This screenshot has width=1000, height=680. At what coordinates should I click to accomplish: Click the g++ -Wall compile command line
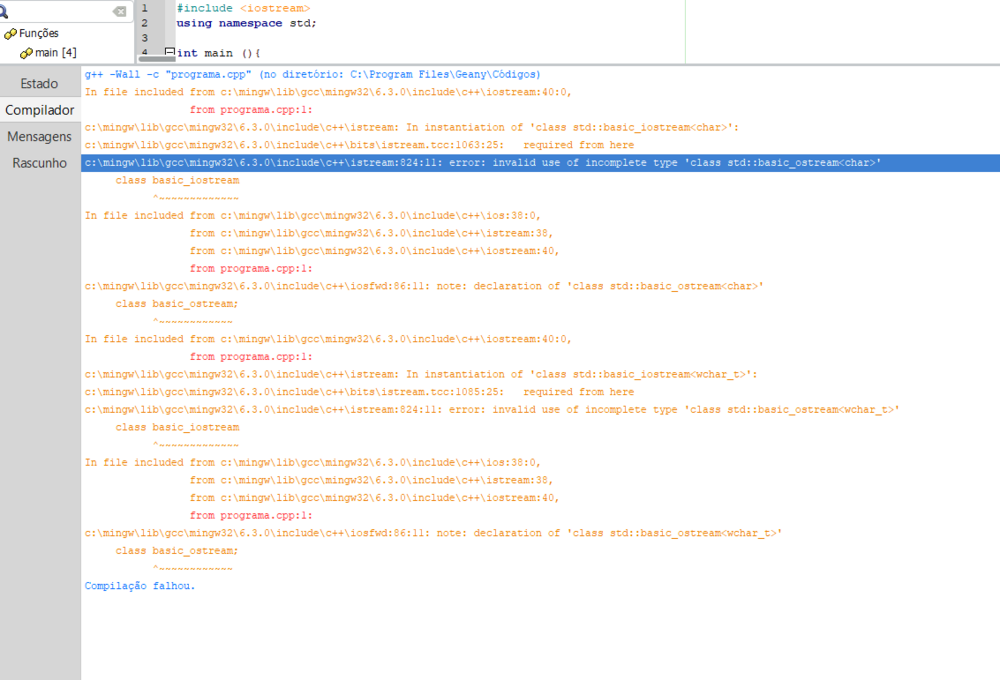click(x=312, y=75)
